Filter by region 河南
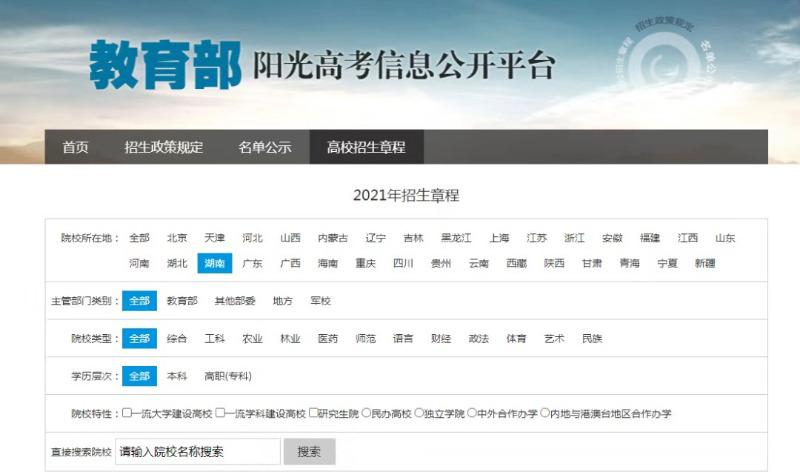 pos(139,263)
